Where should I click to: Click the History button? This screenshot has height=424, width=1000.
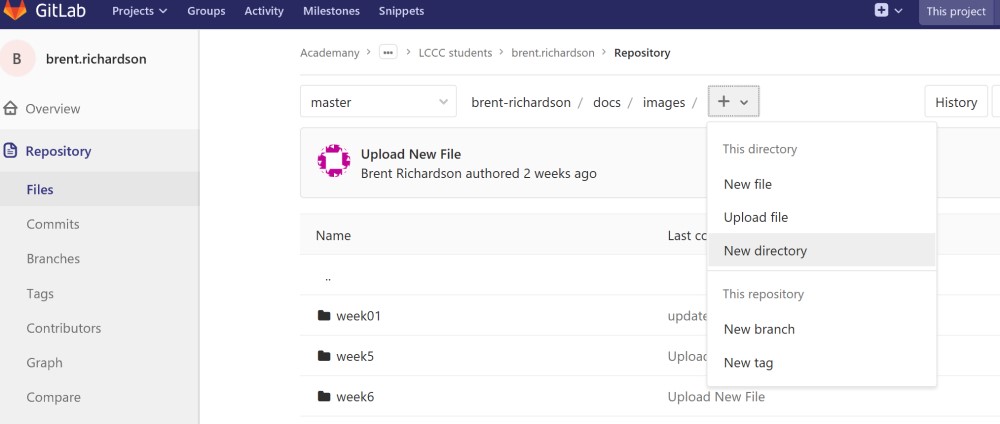955,102
